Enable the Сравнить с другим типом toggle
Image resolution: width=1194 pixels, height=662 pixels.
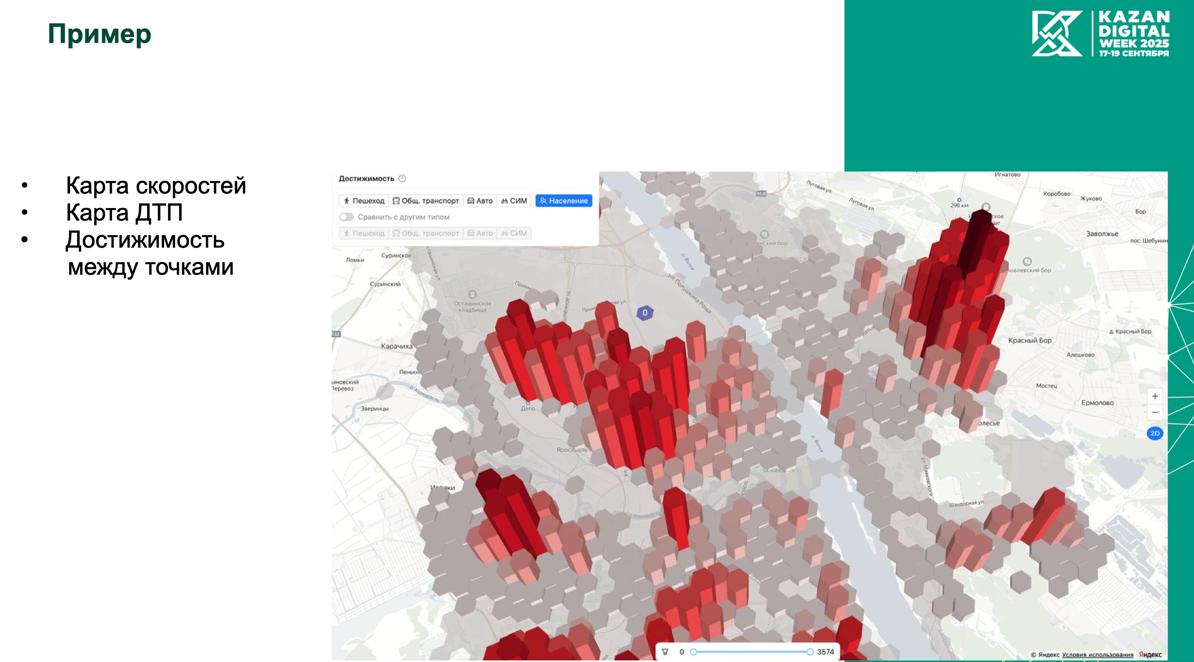347,217
